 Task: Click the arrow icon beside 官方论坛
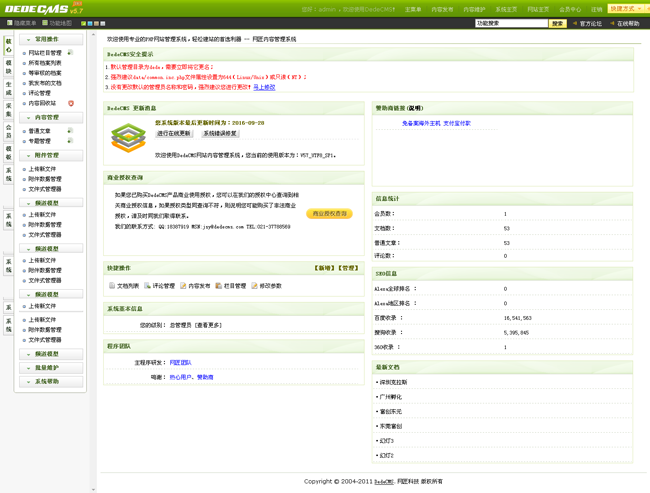pos(575,23)
